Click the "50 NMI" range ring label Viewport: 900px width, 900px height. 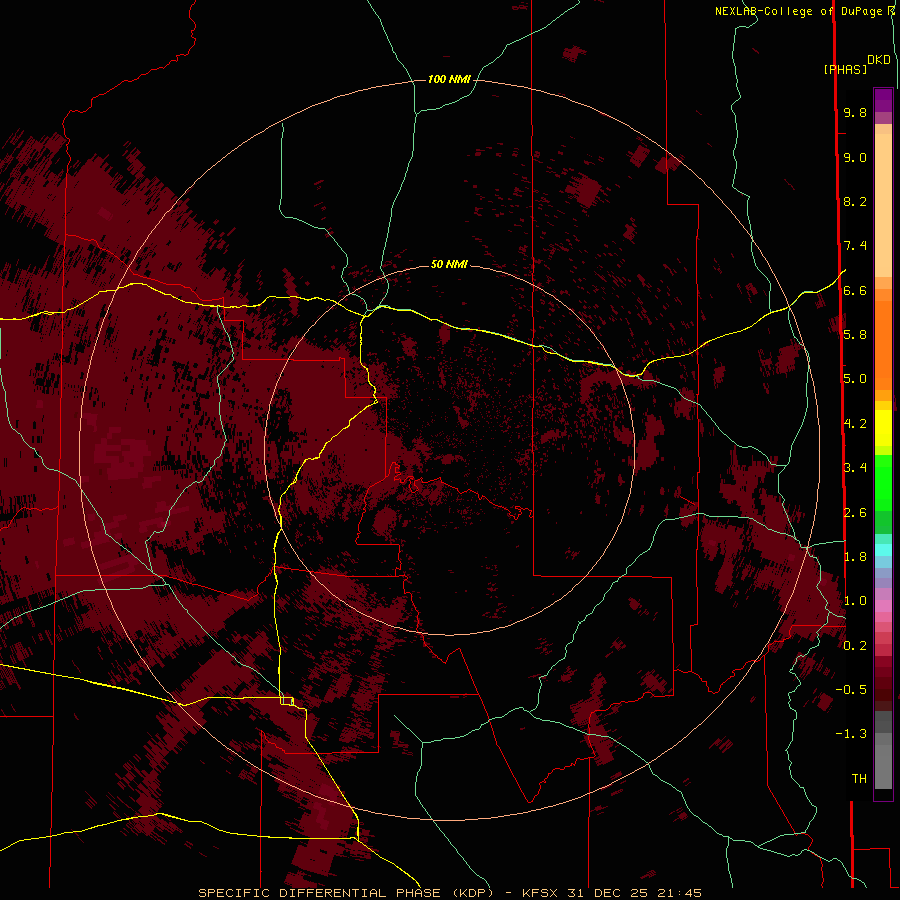[x=449, y=264]
